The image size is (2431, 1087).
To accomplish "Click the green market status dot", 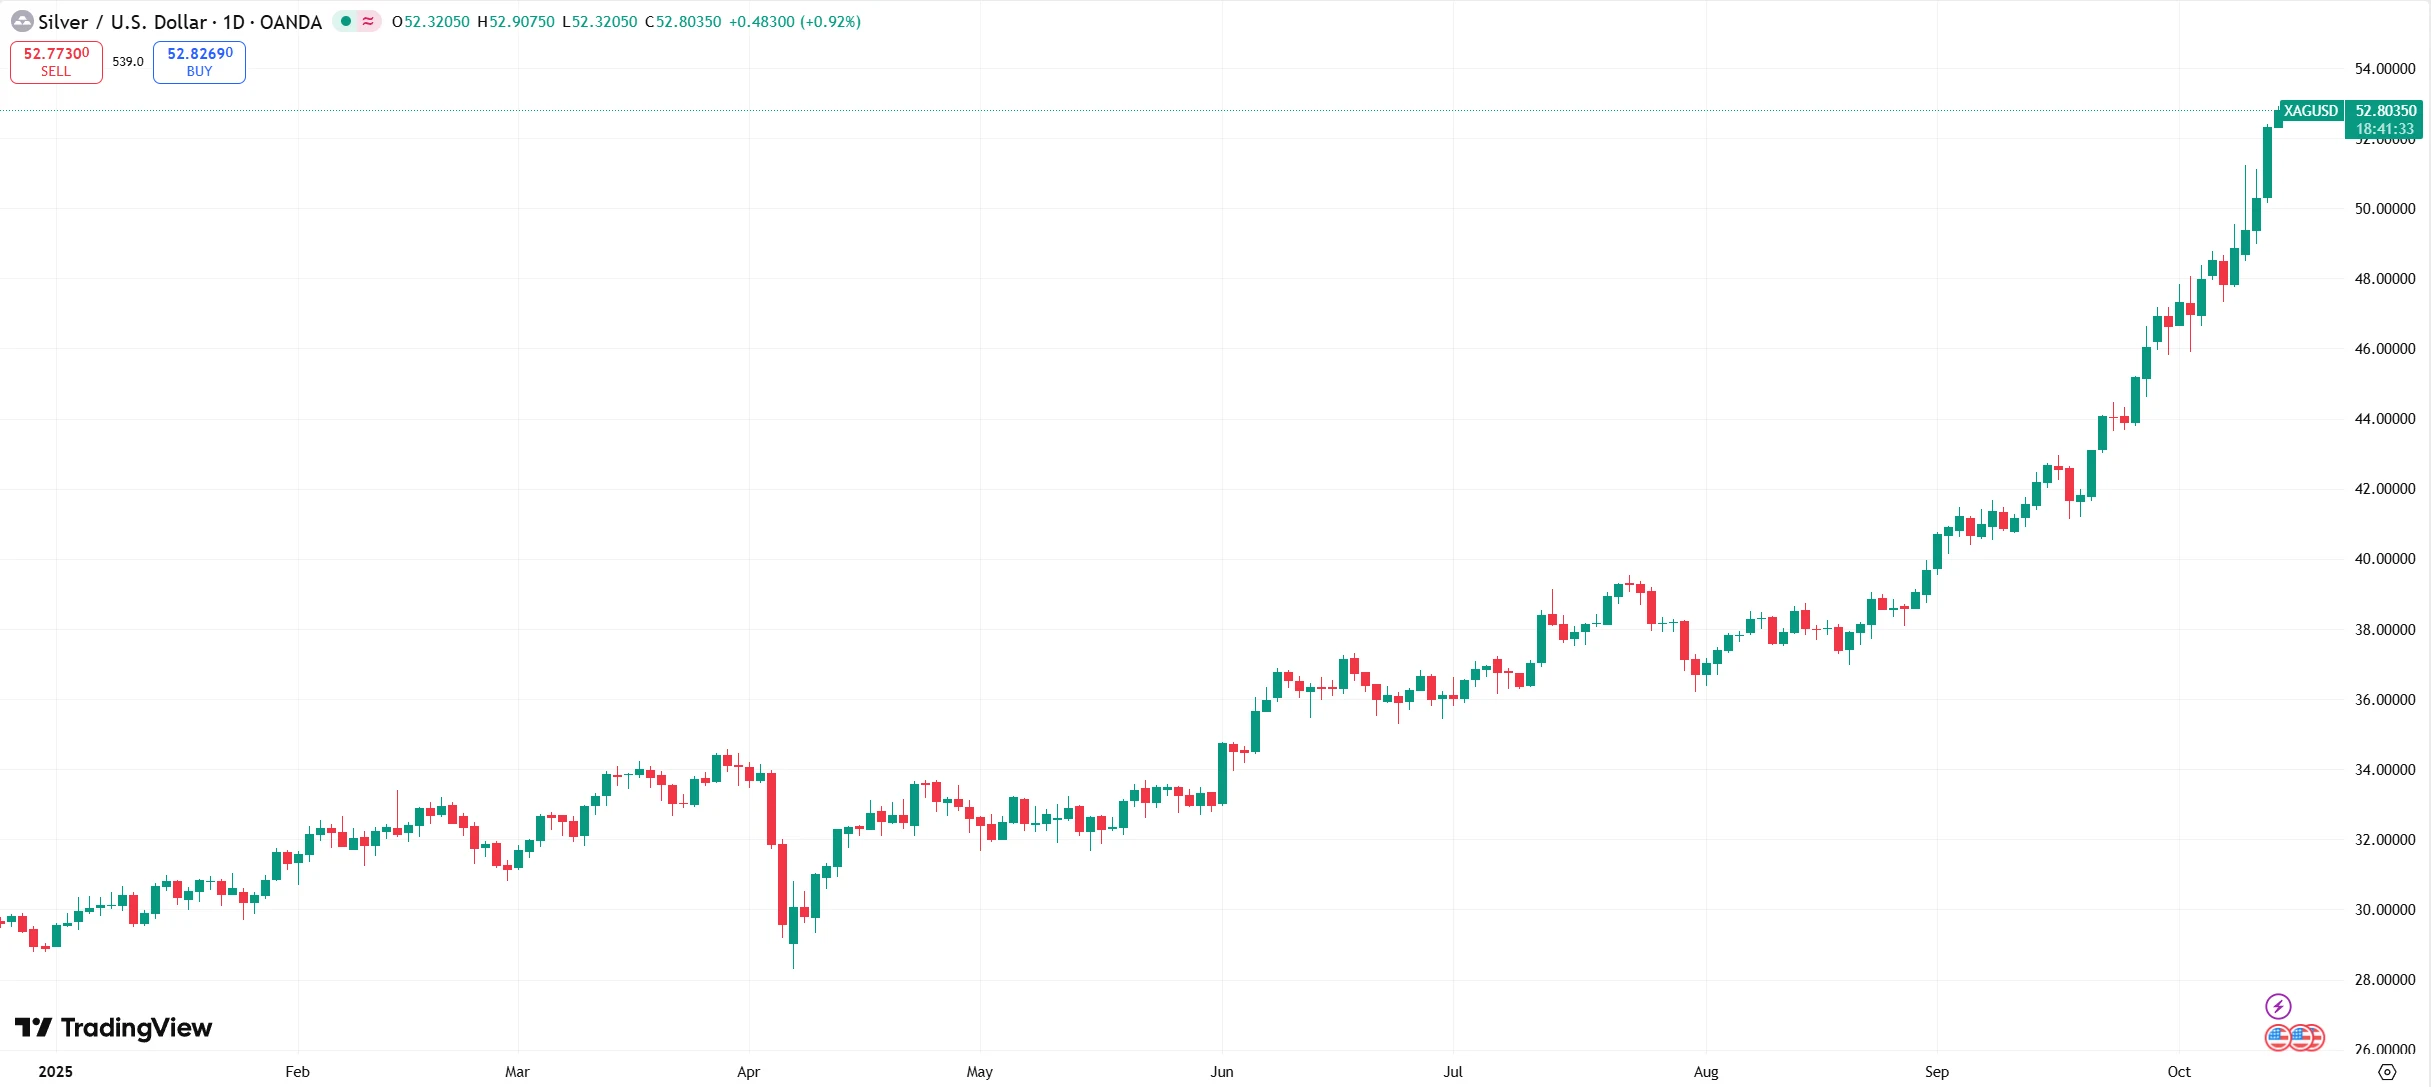I will (346, 21).
